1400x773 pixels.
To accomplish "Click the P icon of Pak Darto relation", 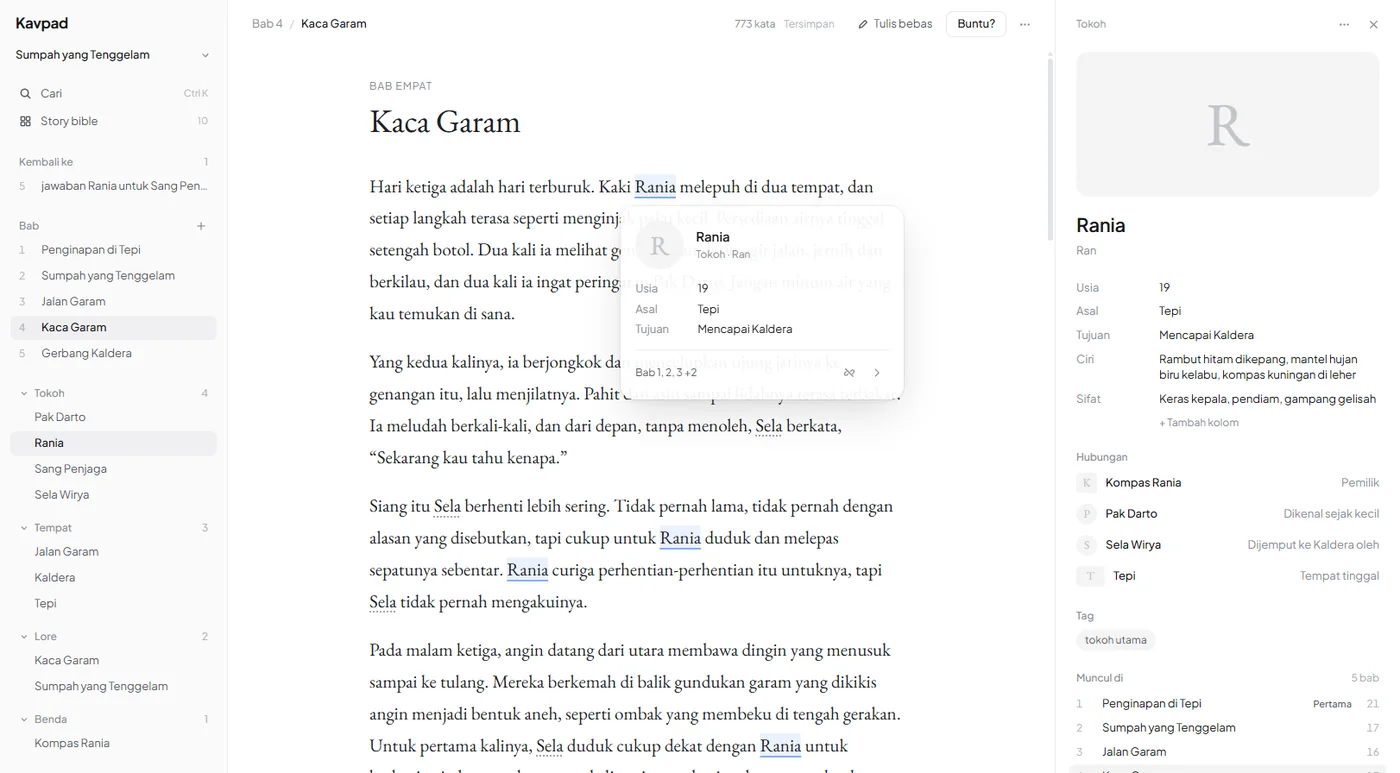I will coord(1087,514).
